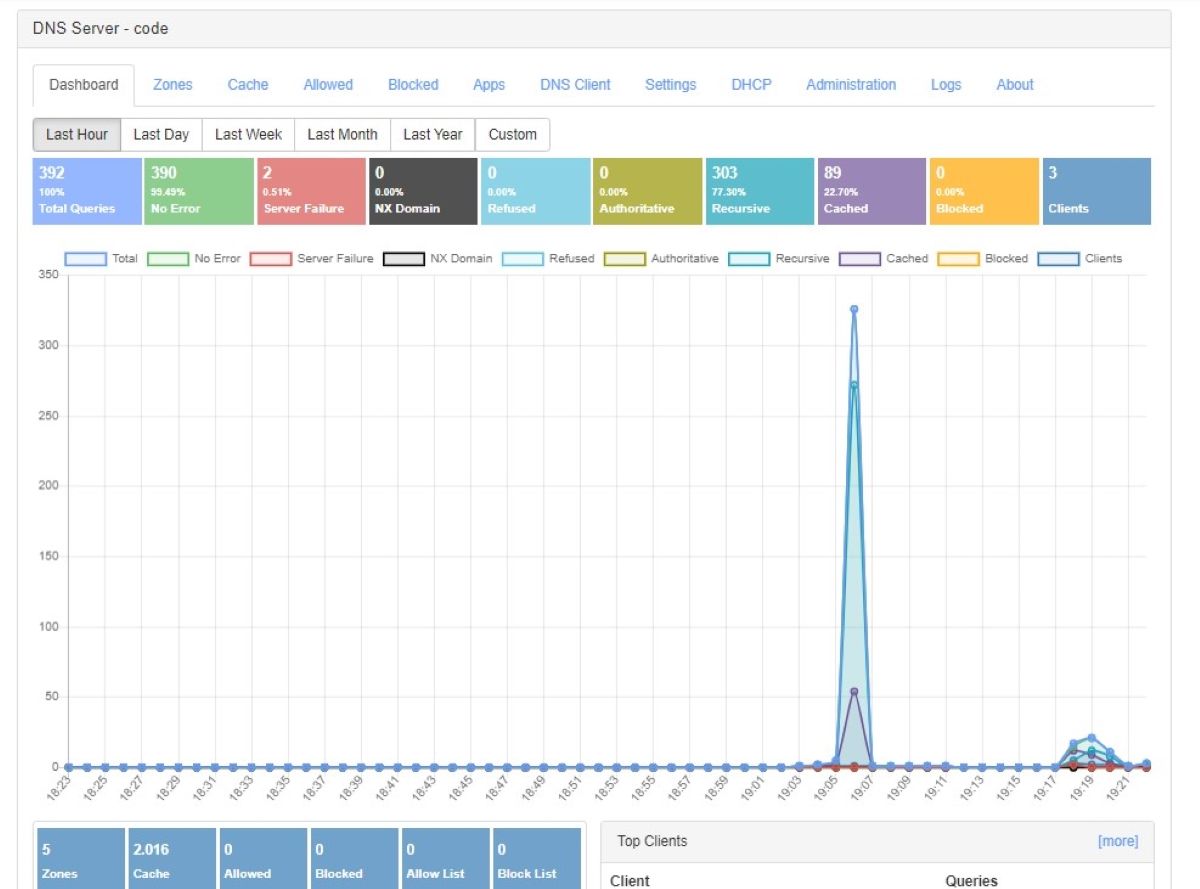Click the Queries column header
The width and height of the screenshot is (1200, 889).
click(x=971, y=880)
